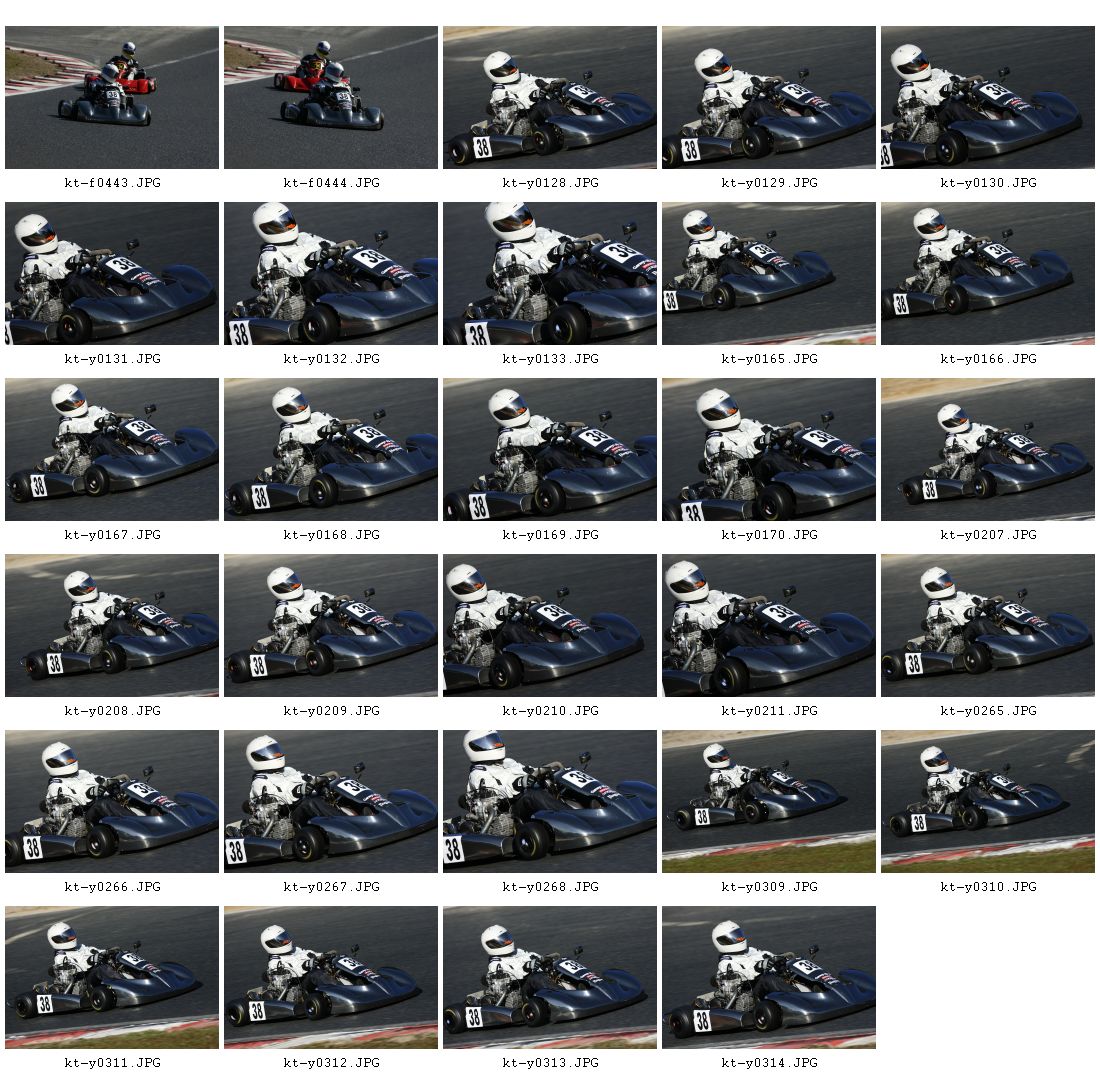
Task: Click the kt-y0268.JPG filename label
Action: [551, 887]
